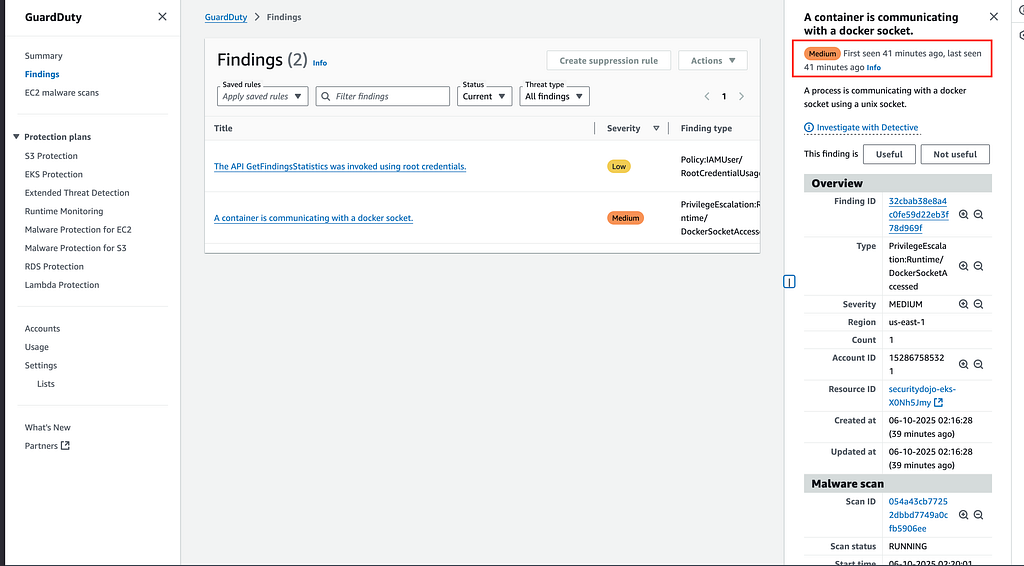The width and height of the screenshot is (1024, 566).
Task: Zoom in filter on Scan ID
Action: tap(963, 515)
